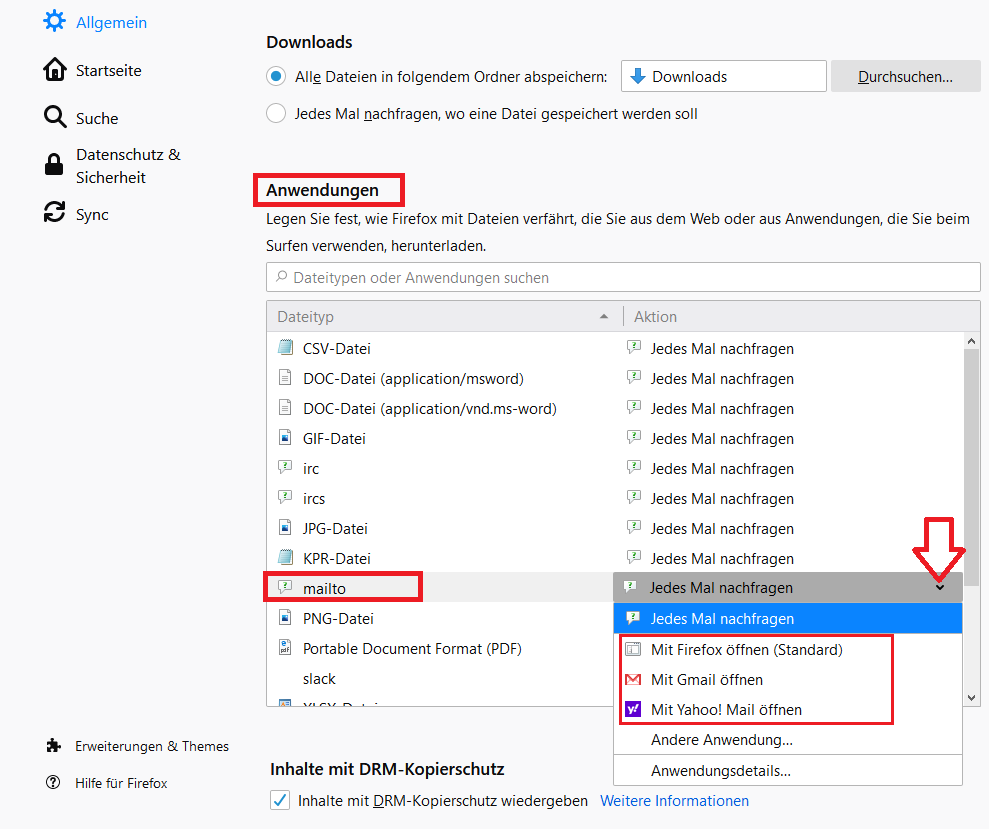Focus the 'Dateitypen oder Anwendungen suchen' search field
989x830 pixels.
623,277
